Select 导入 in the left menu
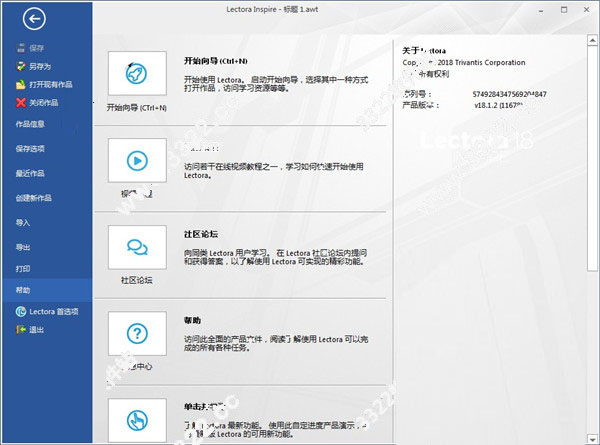 [x=23, y=222]
